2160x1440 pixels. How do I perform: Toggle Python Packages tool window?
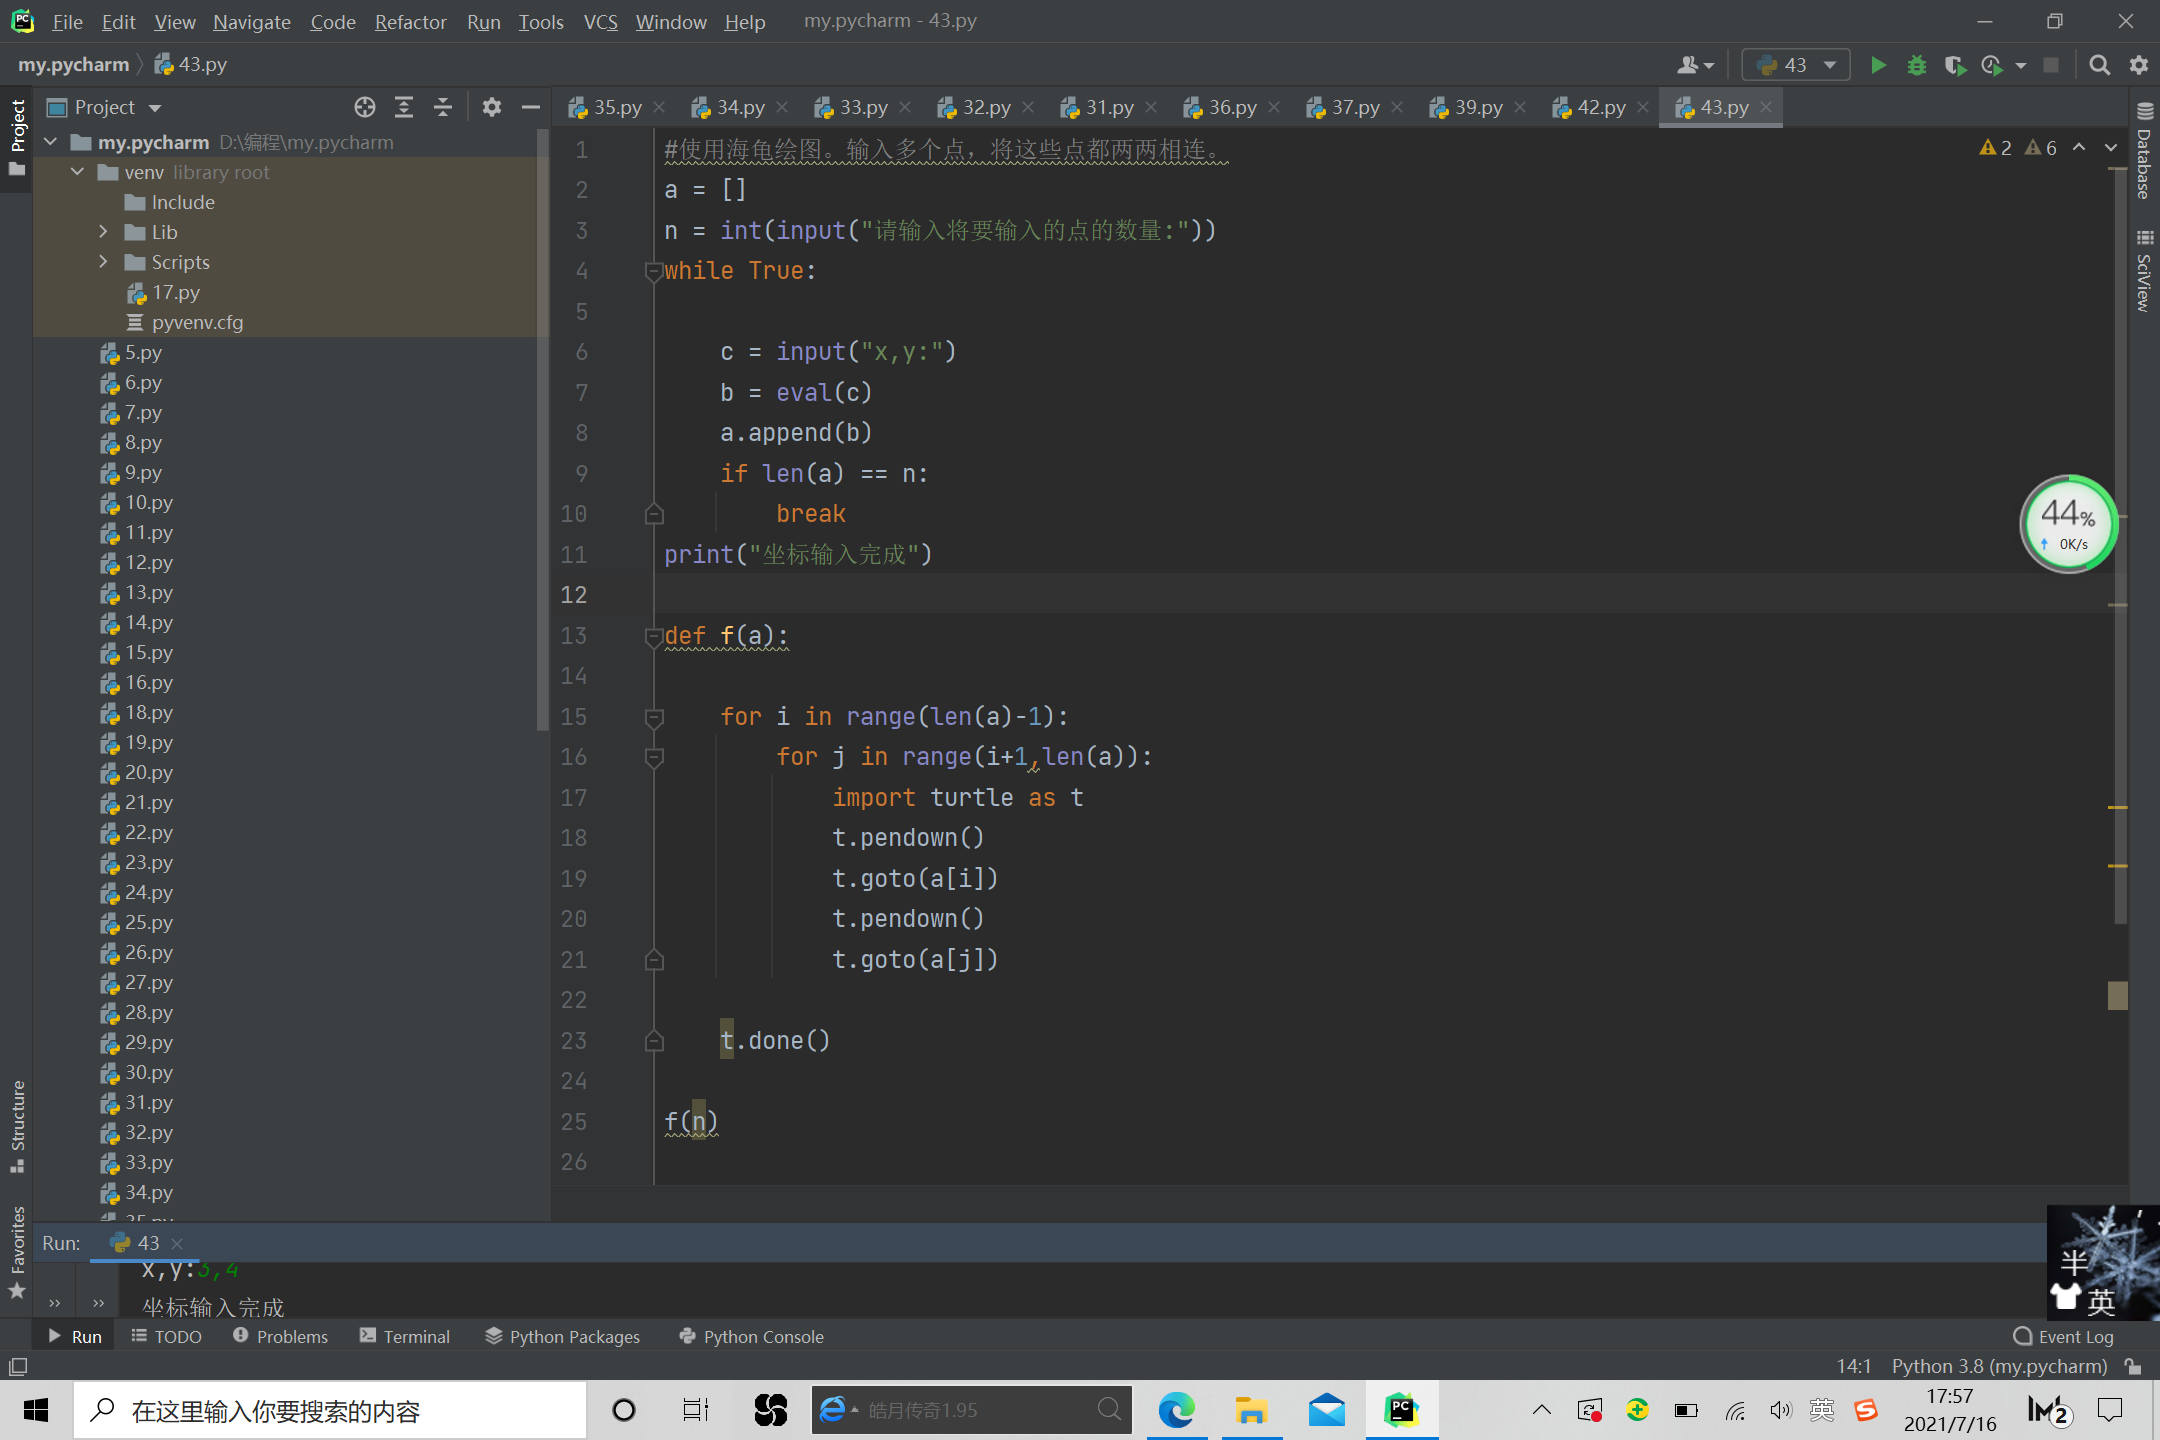[562, 1337]
